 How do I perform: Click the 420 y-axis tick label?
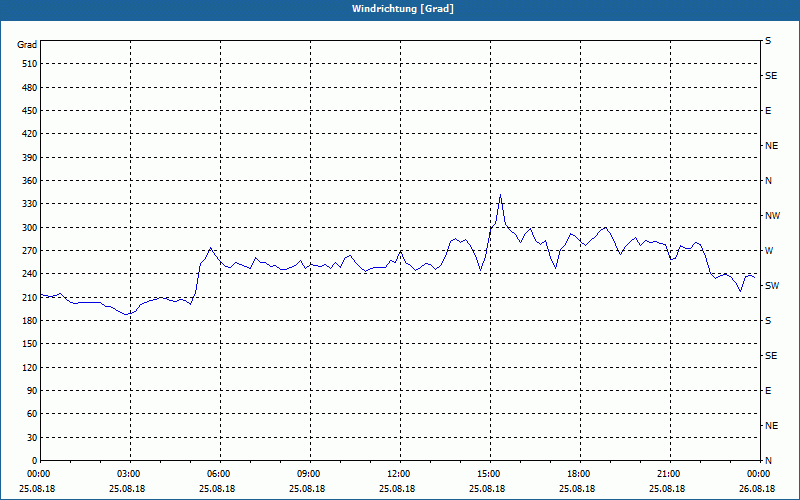30,134
